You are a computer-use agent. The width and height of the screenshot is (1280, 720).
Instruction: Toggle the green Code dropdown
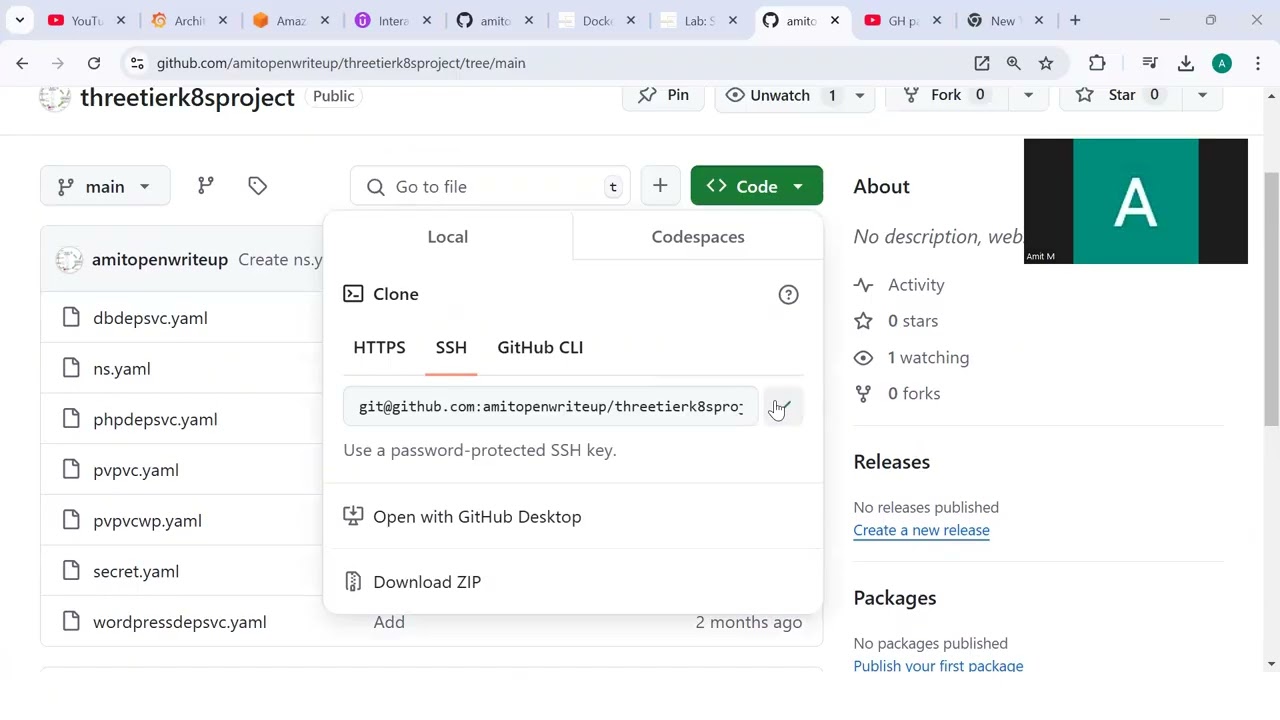756,186
